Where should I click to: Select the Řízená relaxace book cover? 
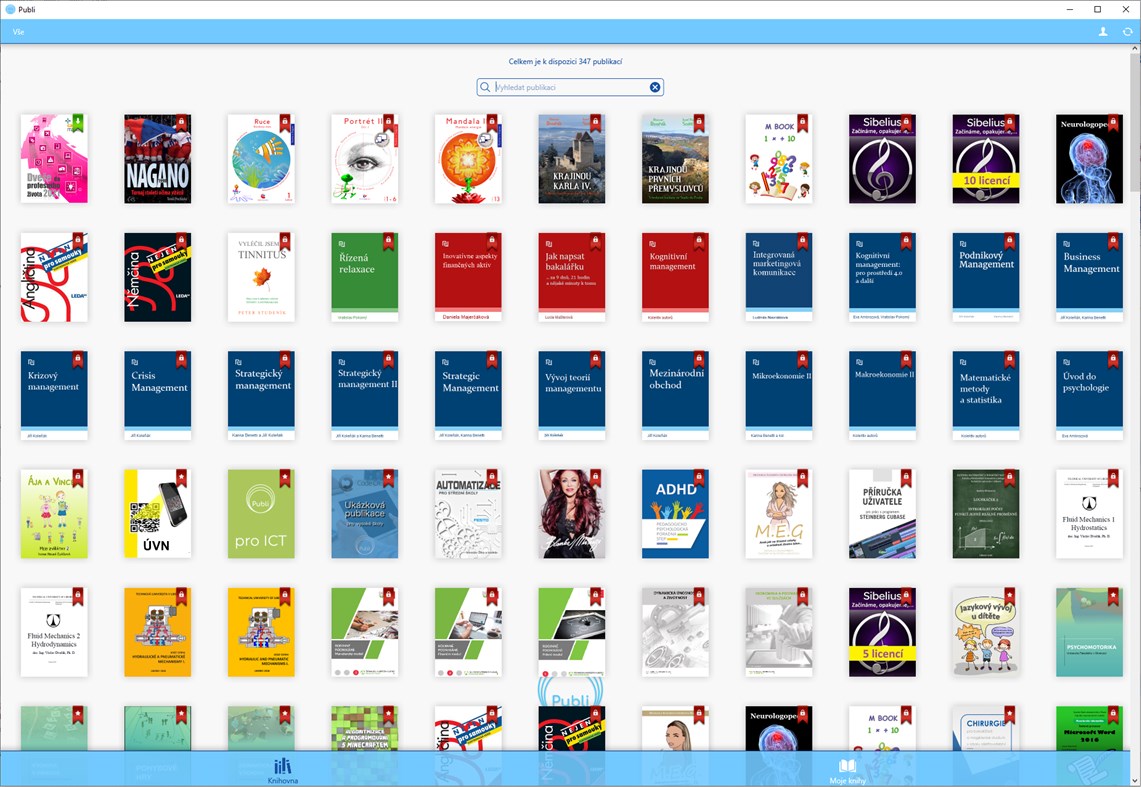click(x=364, y=277)
